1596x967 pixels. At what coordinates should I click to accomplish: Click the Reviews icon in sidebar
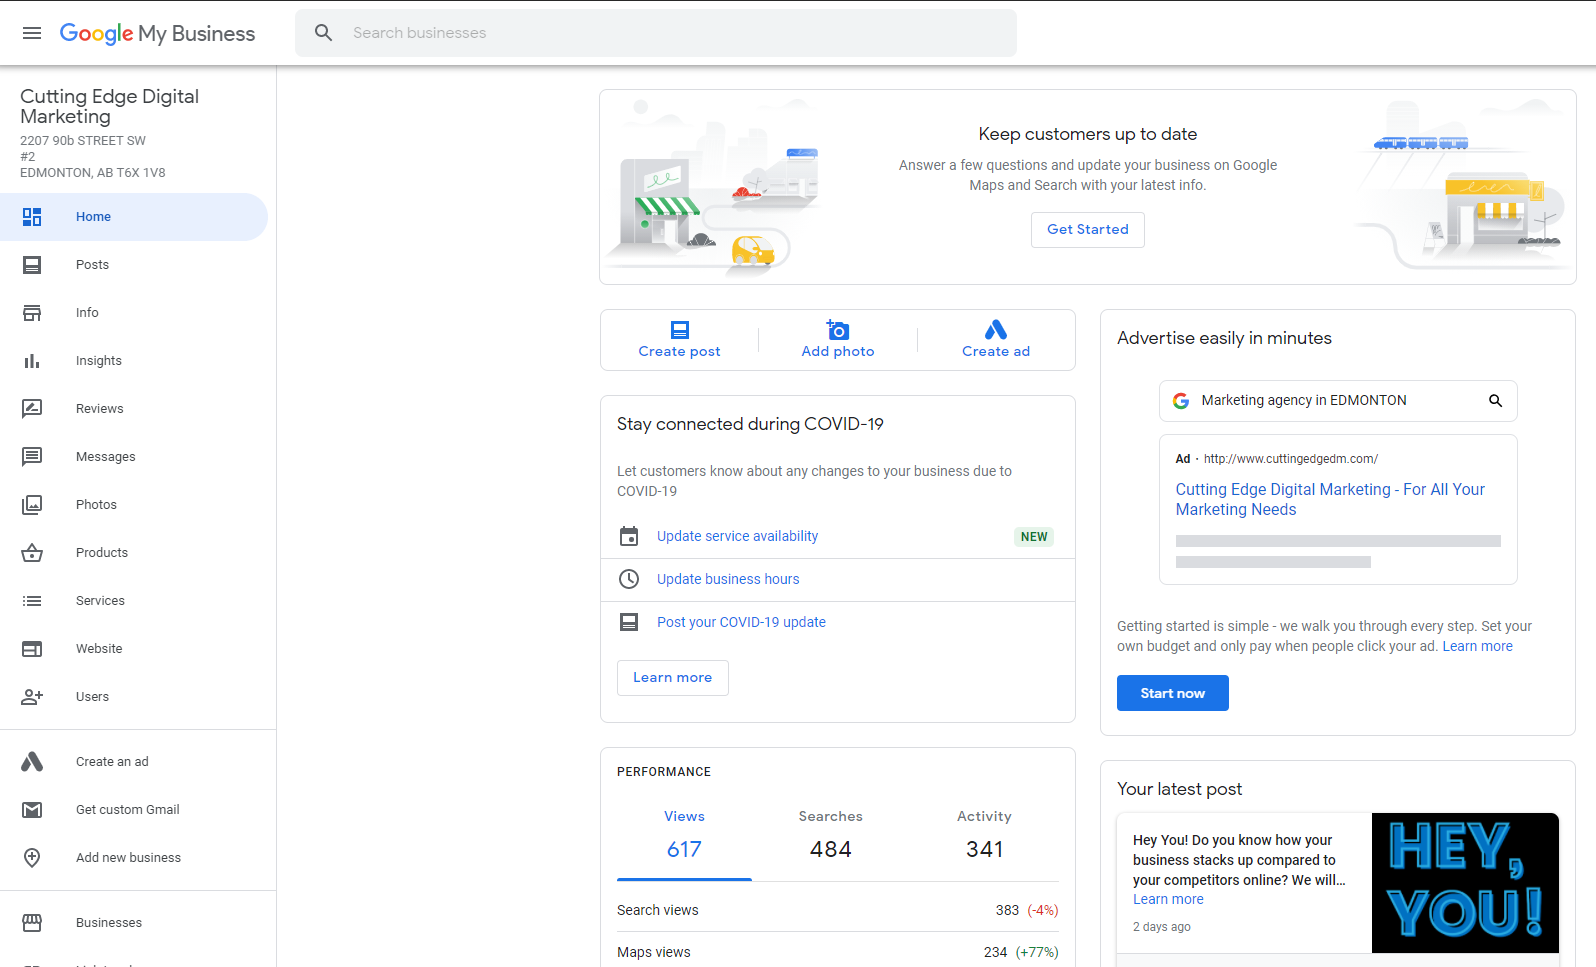[32, 409]
